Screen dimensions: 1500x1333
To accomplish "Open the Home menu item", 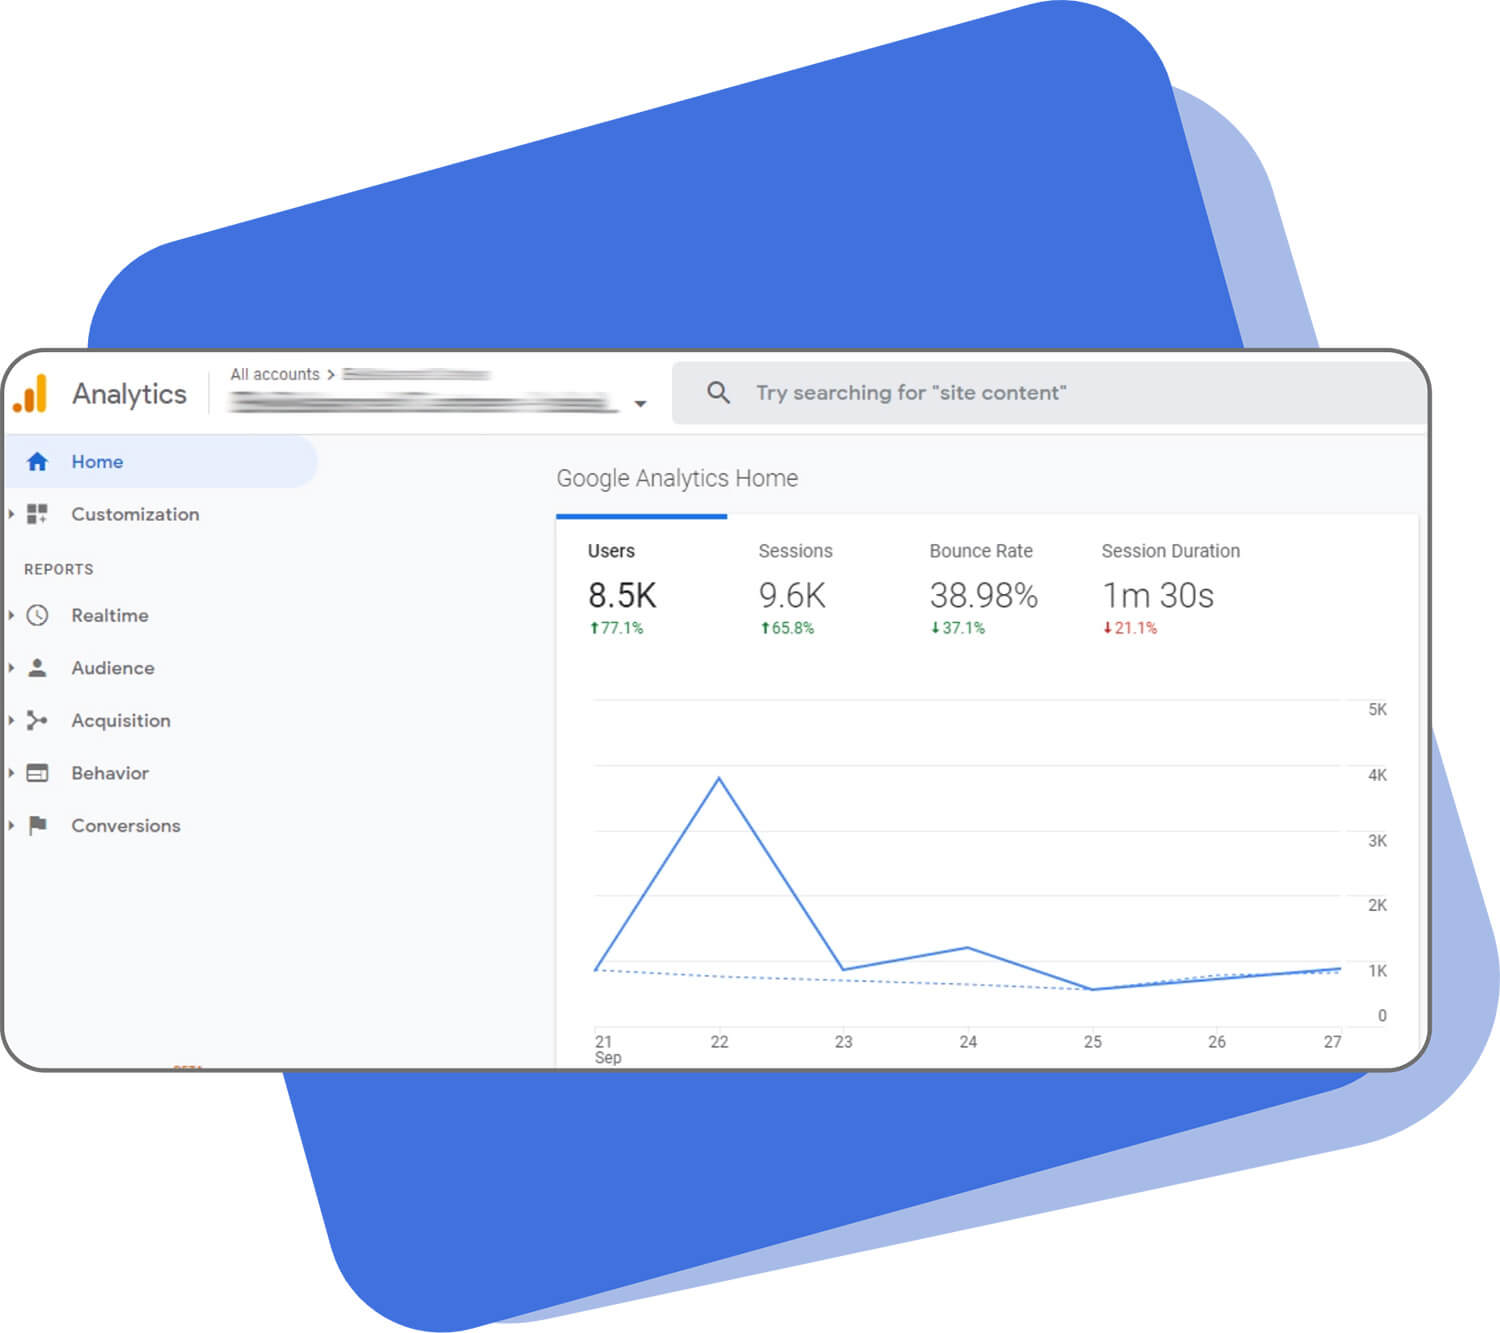I will 160,461.
